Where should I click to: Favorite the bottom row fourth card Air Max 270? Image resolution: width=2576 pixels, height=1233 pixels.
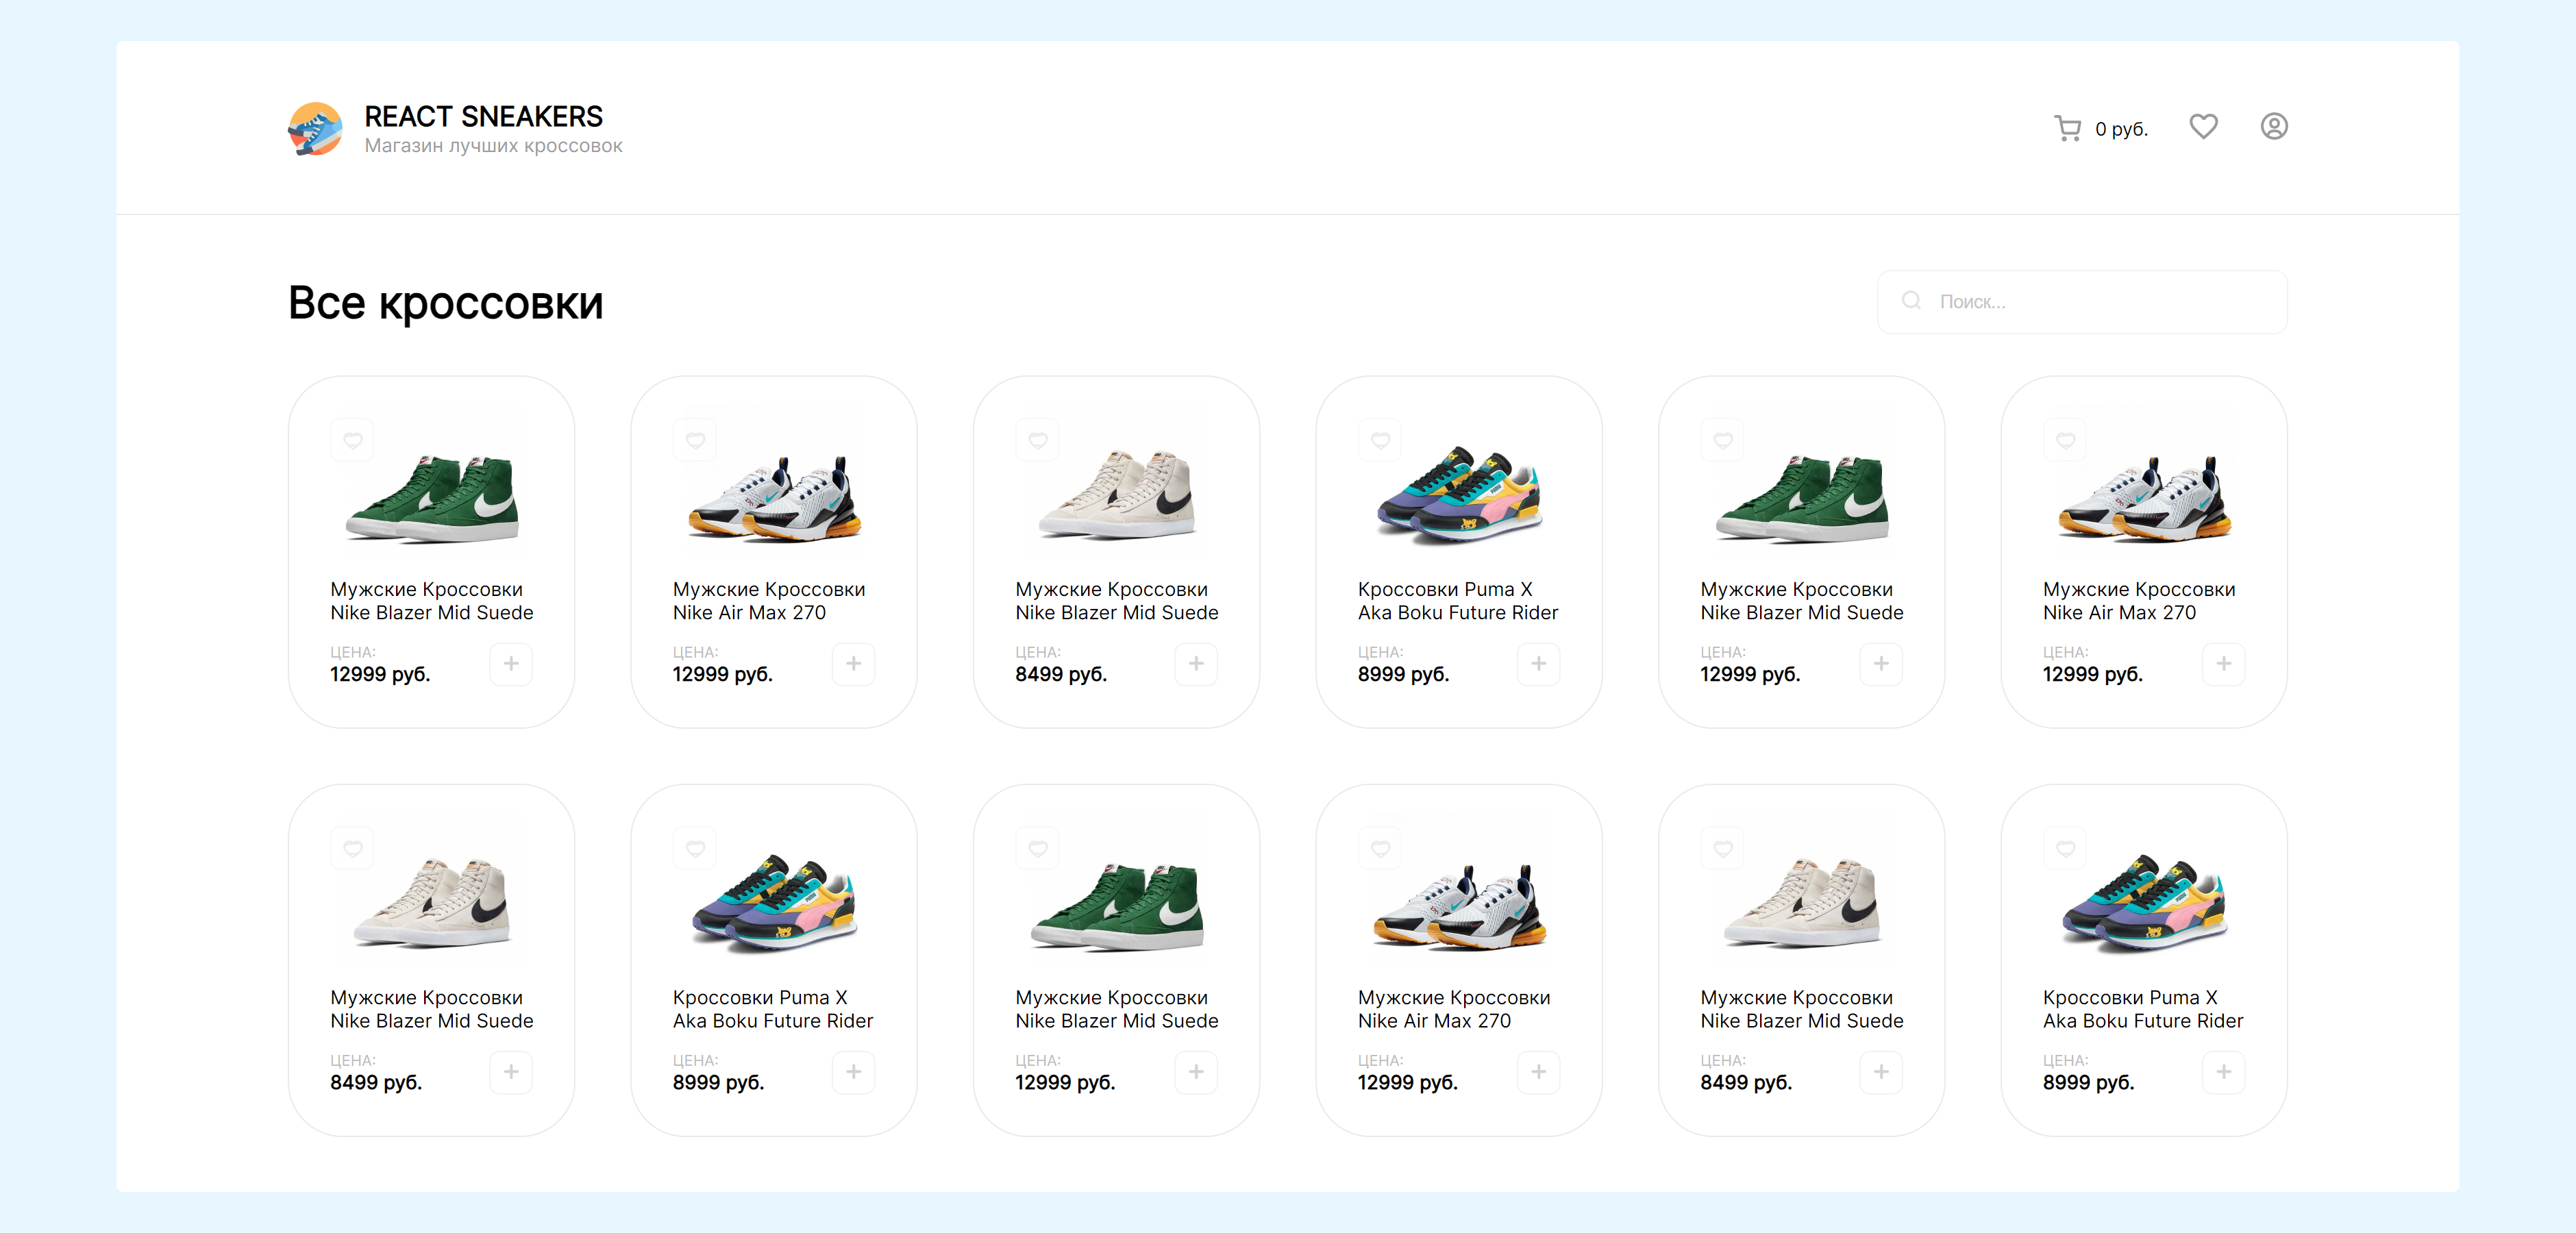point(1380,848)
